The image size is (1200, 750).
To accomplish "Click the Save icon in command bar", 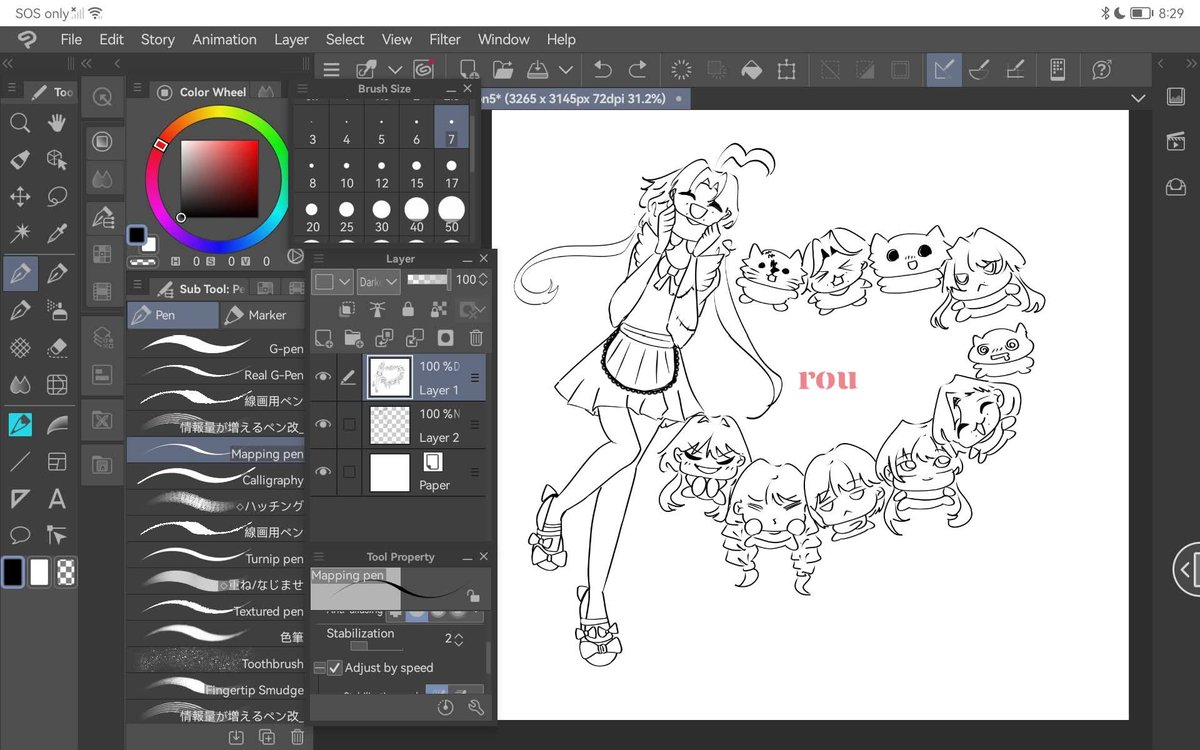I will tap(538, 69).
